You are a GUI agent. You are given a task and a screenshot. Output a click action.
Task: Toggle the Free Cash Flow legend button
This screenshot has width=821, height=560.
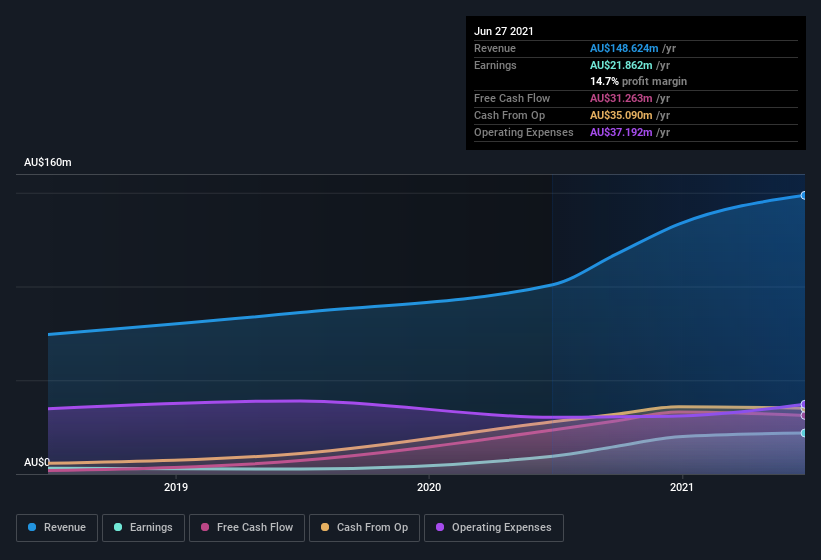click(x=247, y=528)
